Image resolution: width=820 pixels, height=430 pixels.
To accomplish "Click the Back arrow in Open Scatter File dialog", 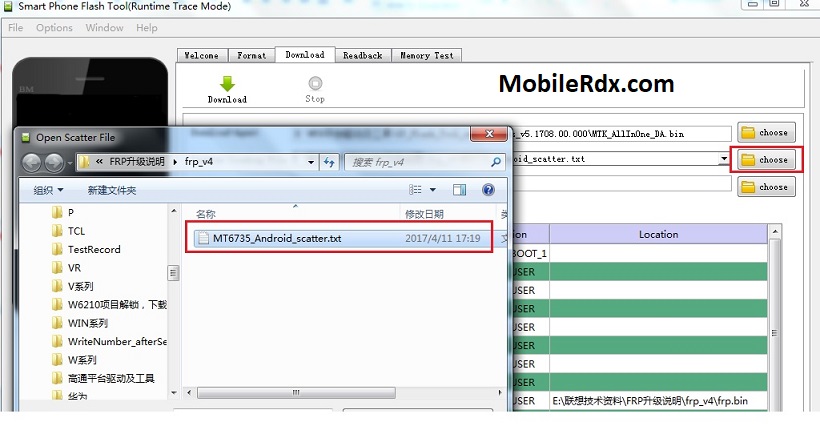I will tap(31, 163).
